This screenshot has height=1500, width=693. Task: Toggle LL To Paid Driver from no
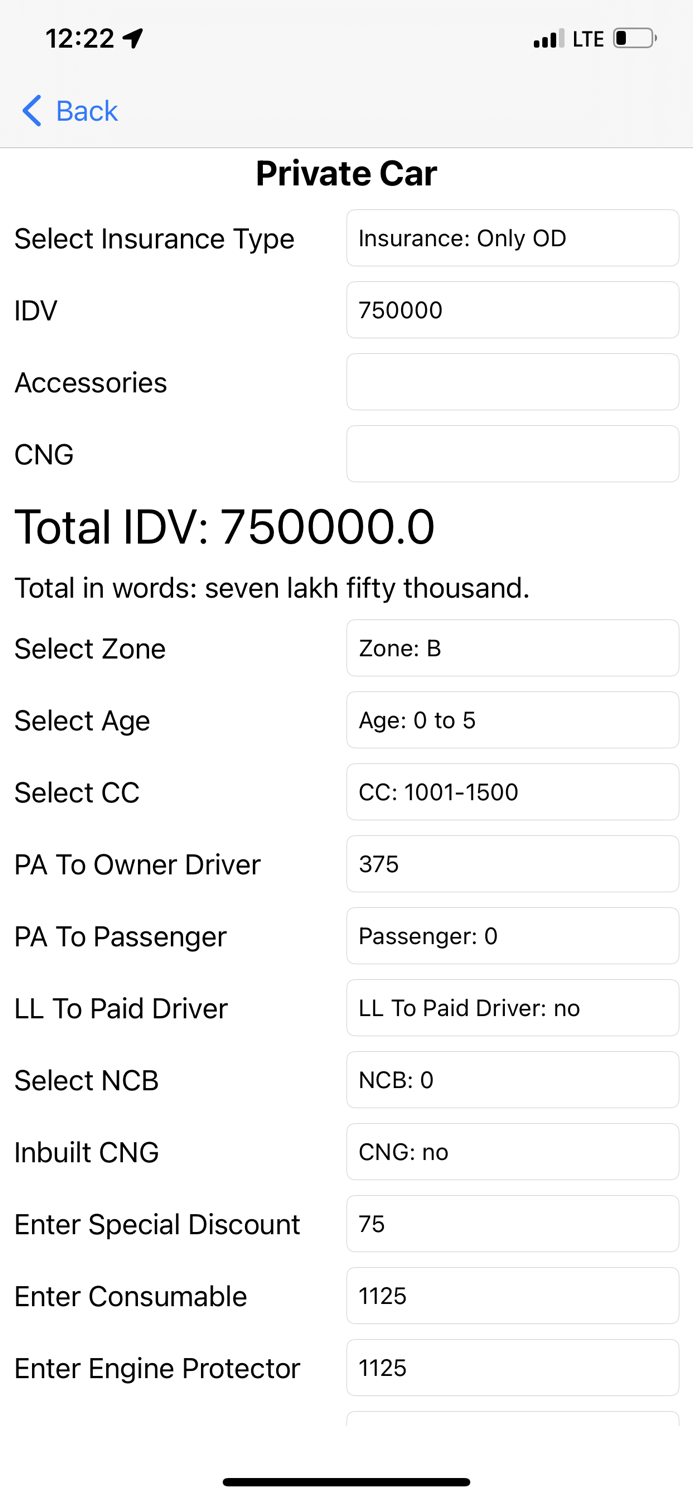(512, 1008)
